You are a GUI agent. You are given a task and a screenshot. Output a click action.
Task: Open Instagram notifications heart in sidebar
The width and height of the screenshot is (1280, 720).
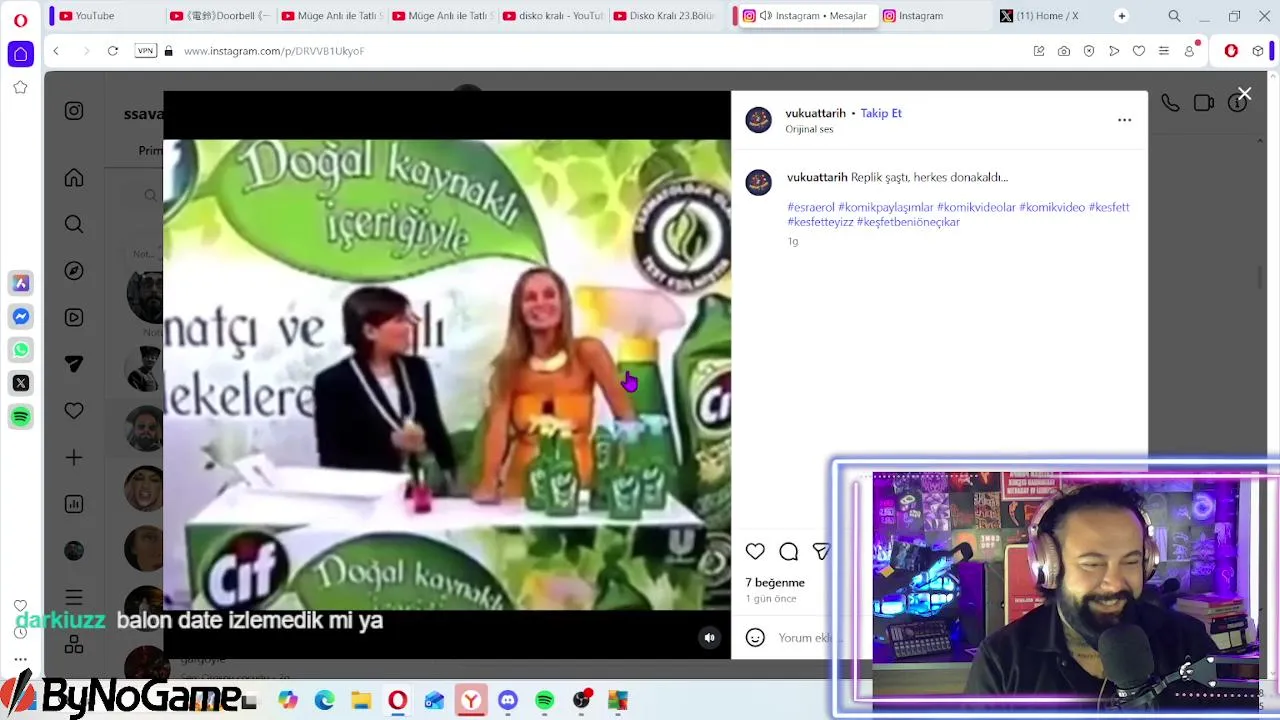(74, 411)
